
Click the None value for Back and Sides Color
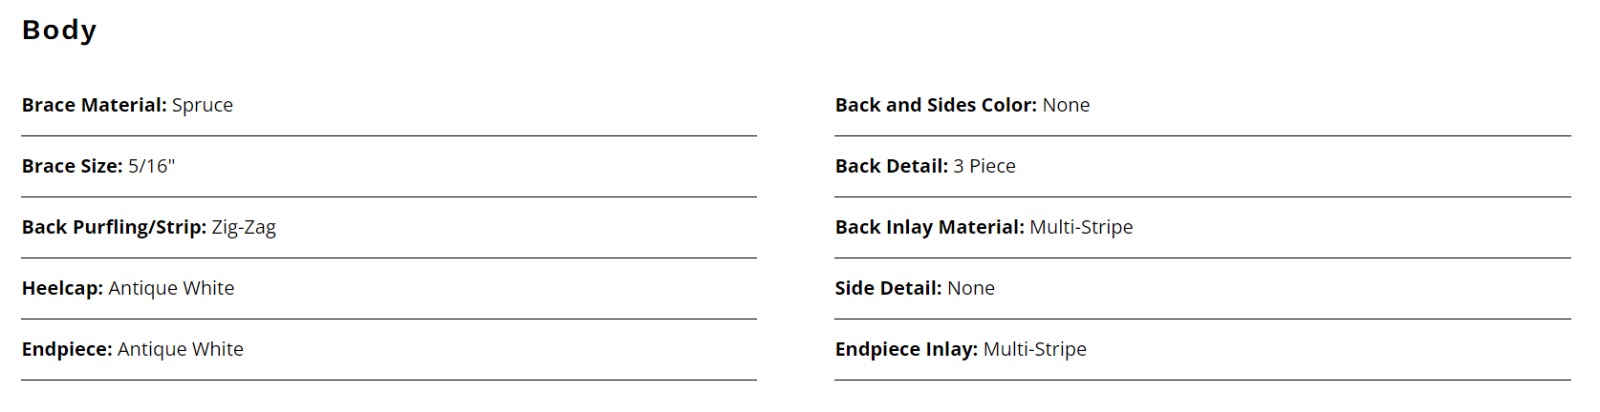tap(1066, 105)
